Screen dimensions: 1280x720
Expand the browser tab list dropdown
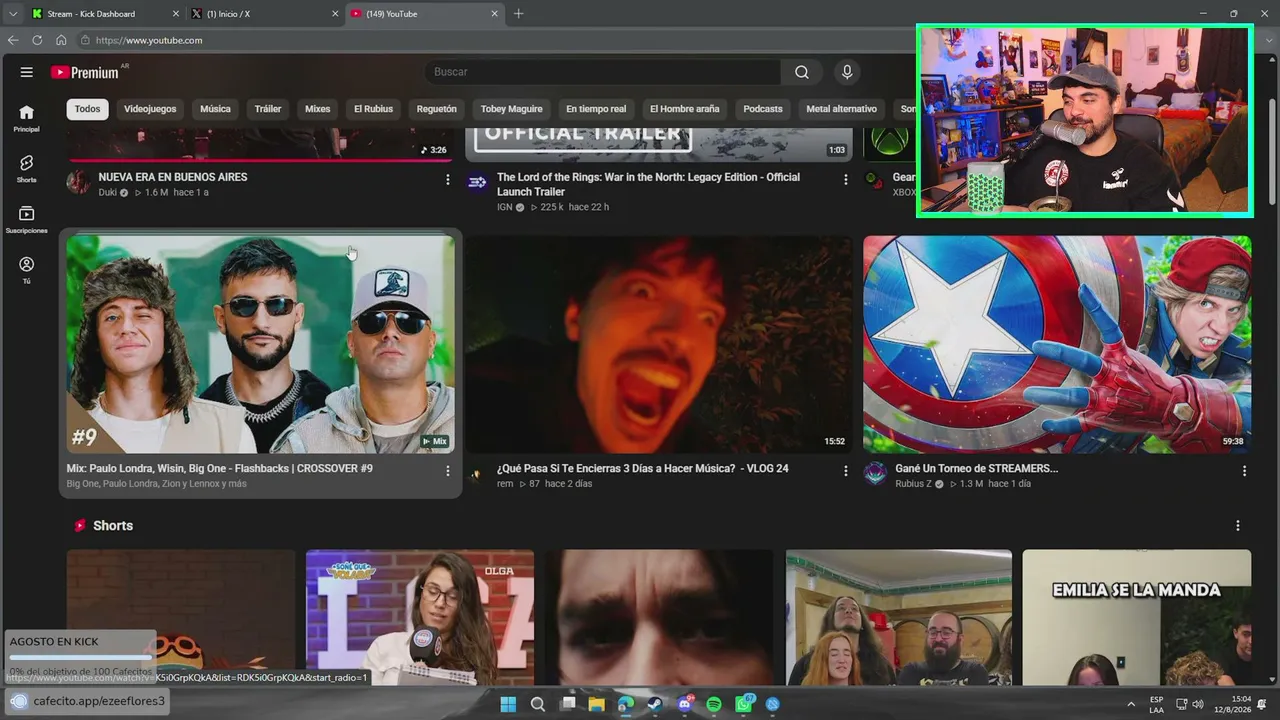click(x=12, y=14)
